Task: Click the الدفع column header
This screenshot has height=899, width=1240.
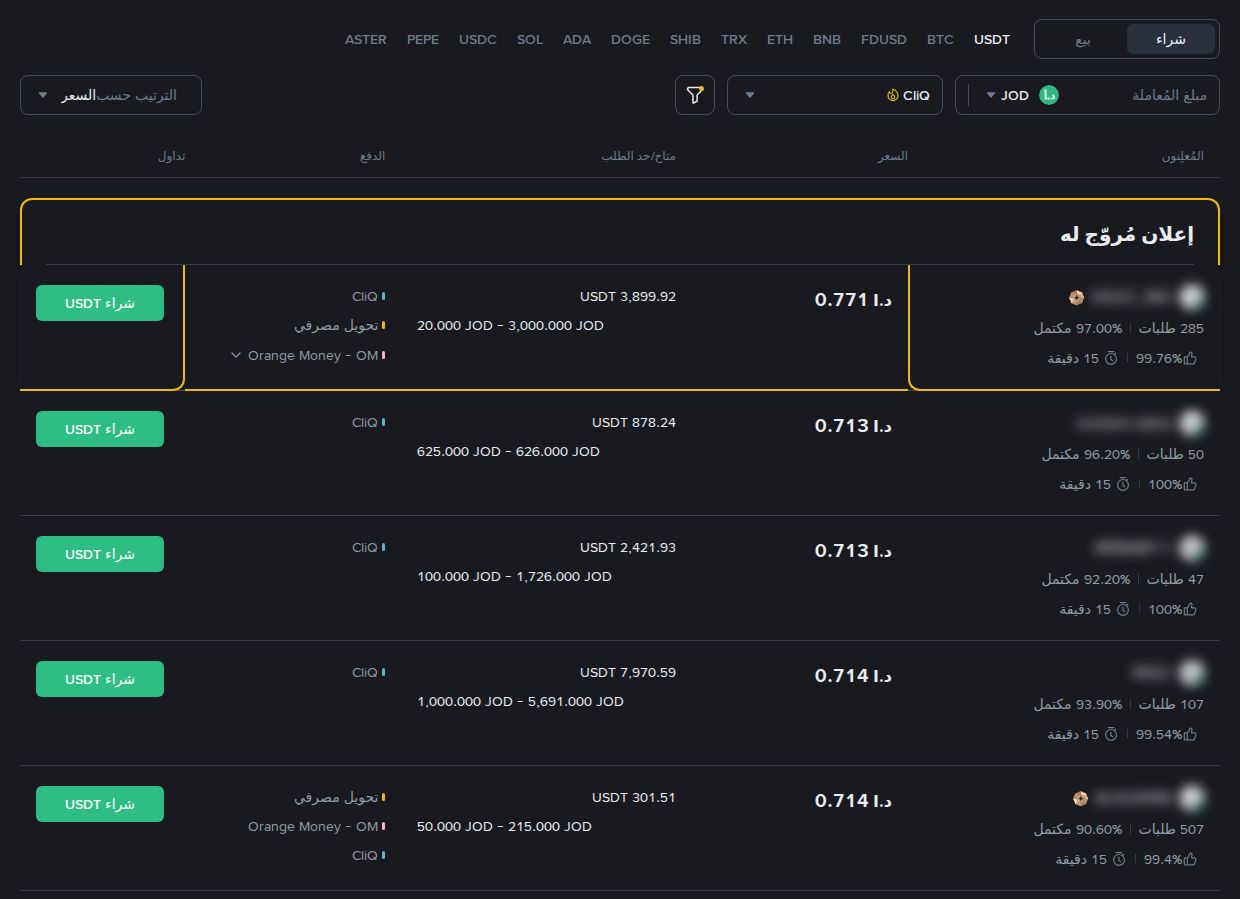Action: (372, 157)
